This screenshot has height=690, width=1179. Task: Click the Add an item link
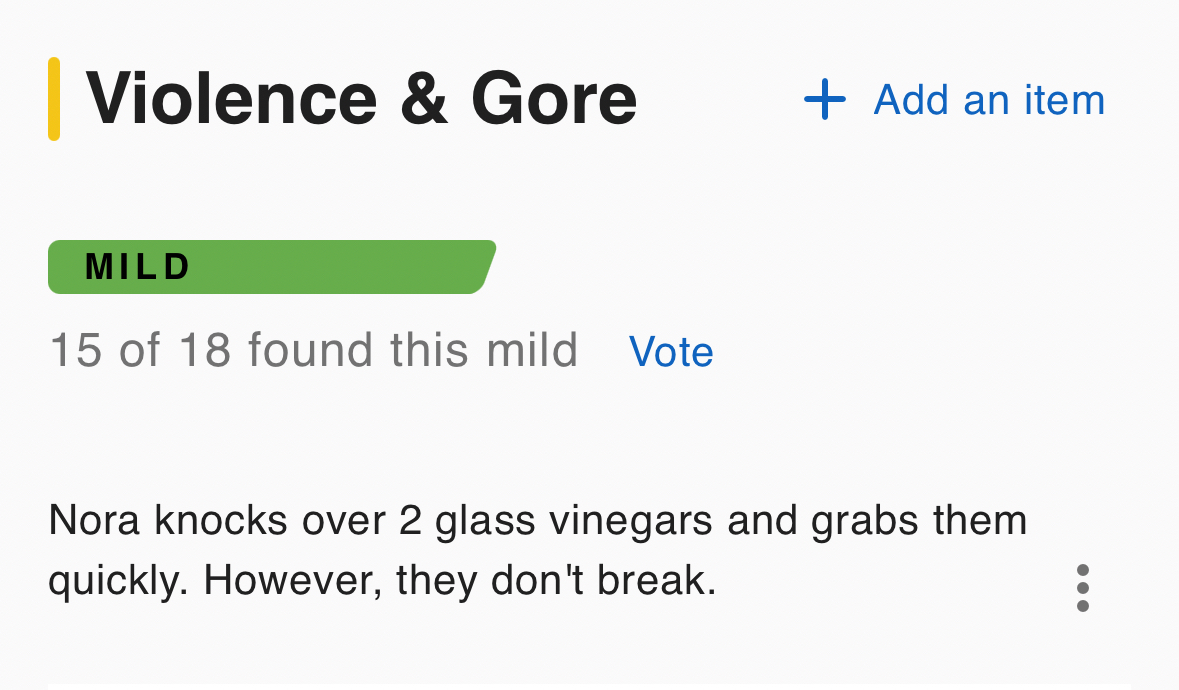point(988,100)
